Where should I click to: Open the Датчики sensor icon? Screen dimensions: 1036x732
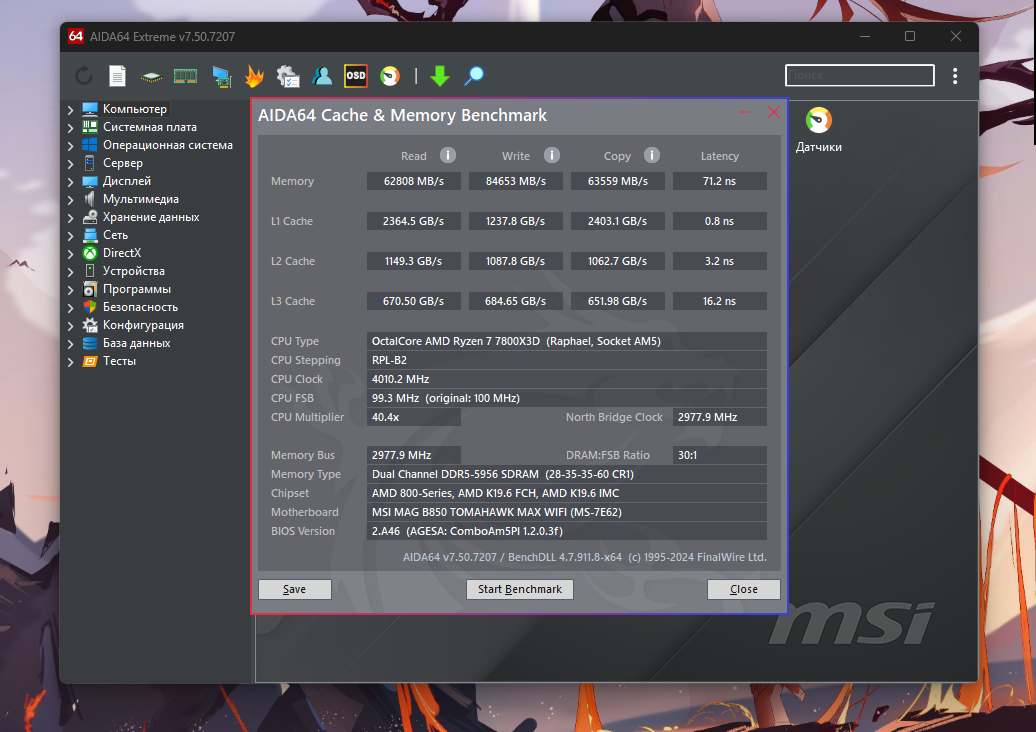[x=819, y=120]
